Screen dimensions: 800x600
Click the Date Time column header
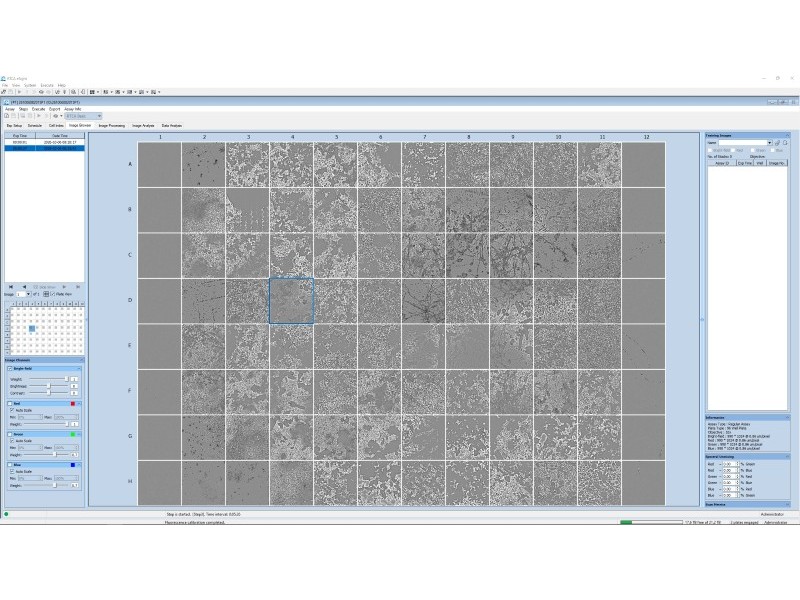[x=60, y=136]
